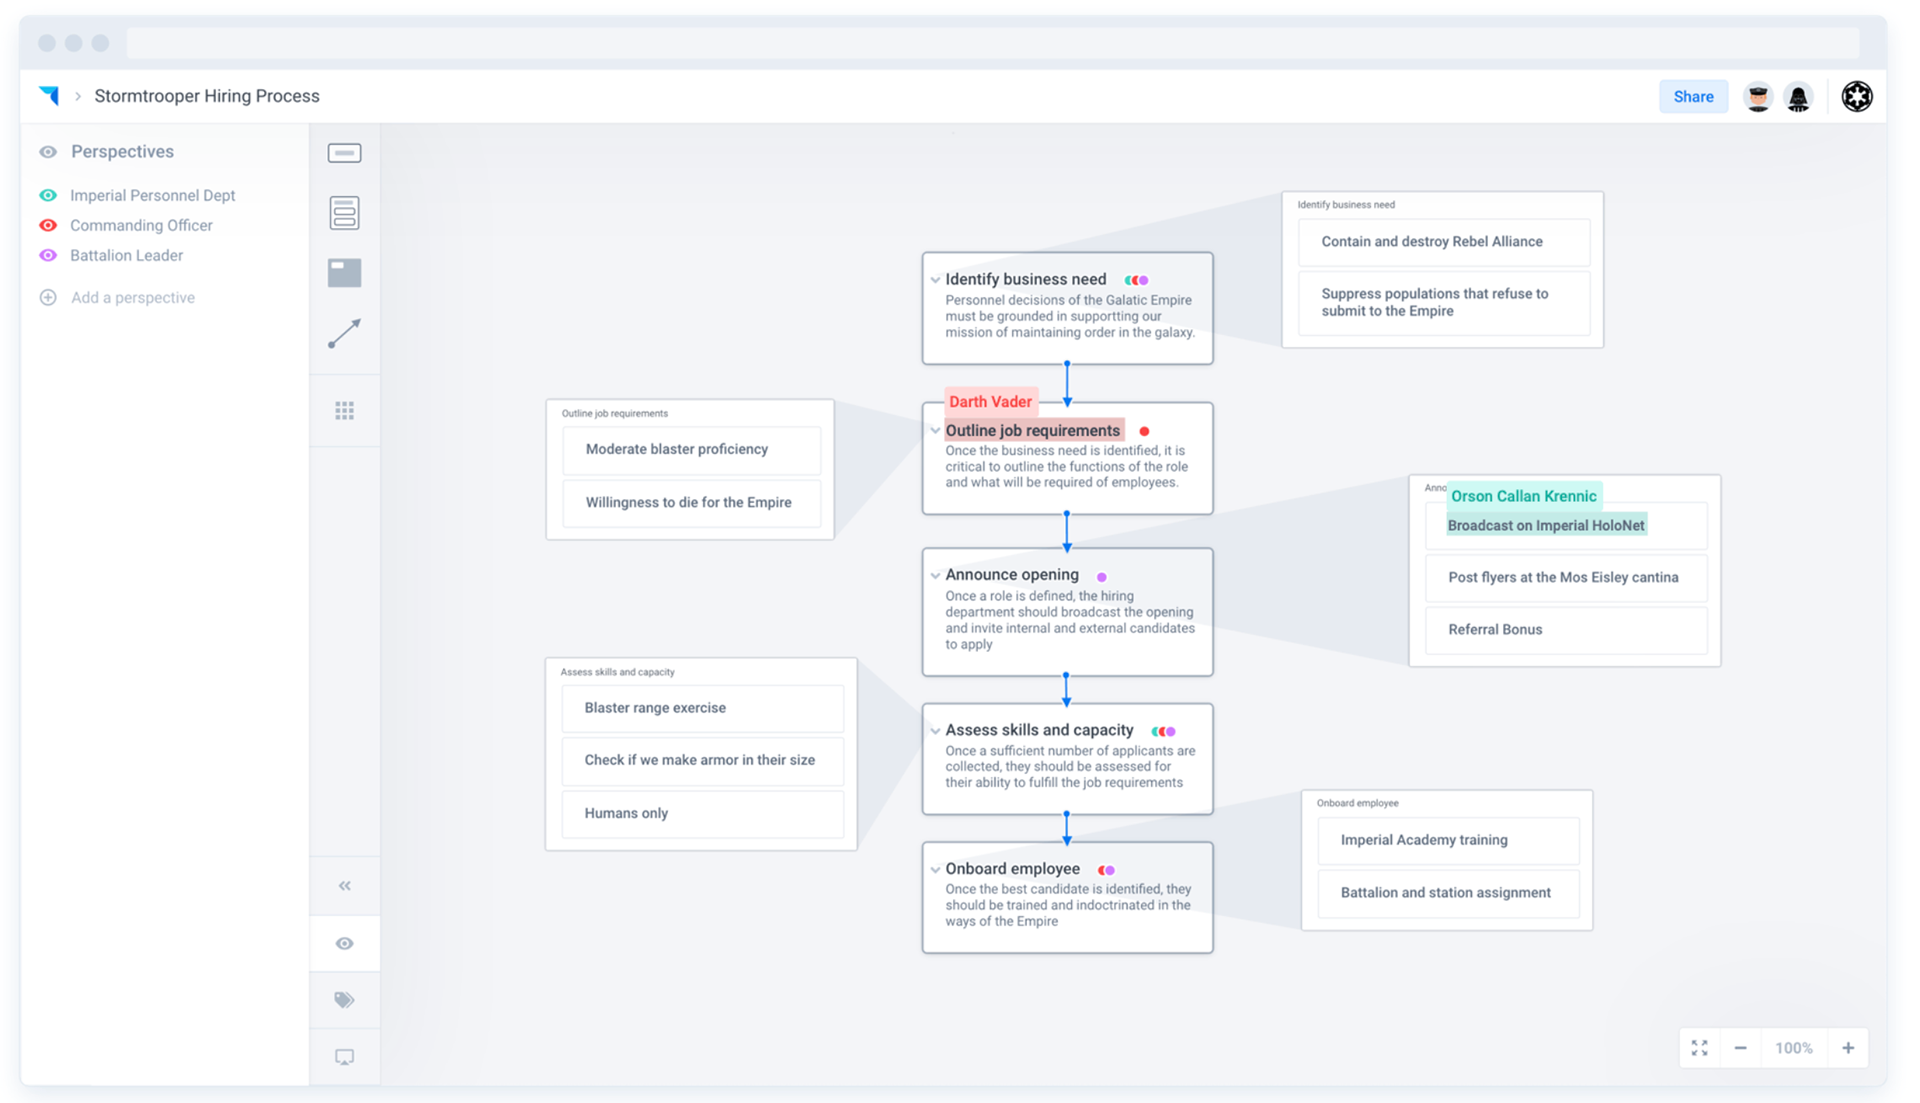
Task: Click the 100% zoom level value
Action: (x=1794, y=1048)
